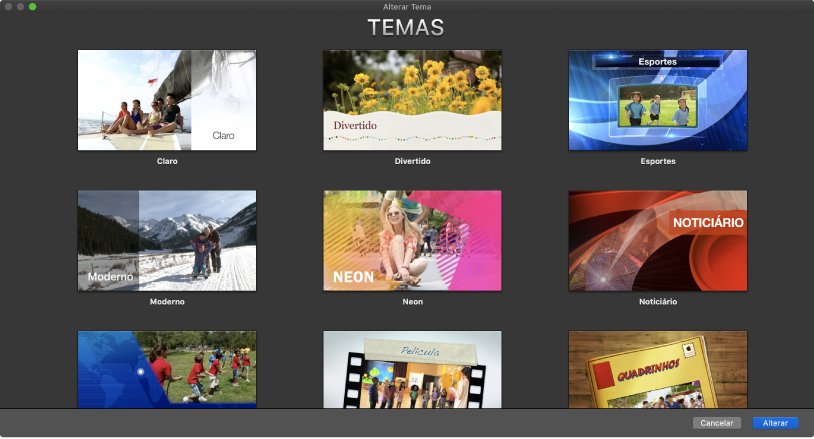Click the TEMAS heading
This screenshot has height=439, width=814.
[406, 27]
